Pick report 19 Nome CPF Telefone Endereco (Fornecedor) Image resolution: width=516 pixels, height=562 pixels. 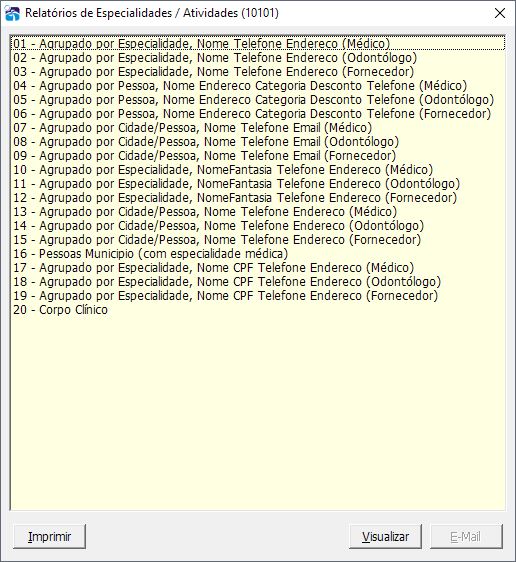click(258, 295)
